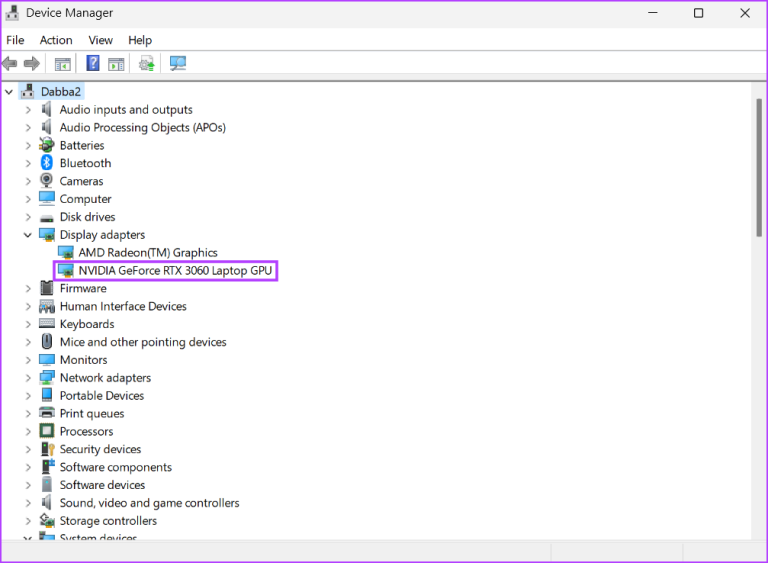Select NVIDIA GeForce RTX 3060 Laptop GPU
Screen dimensions: 768x563
[174, 270]
